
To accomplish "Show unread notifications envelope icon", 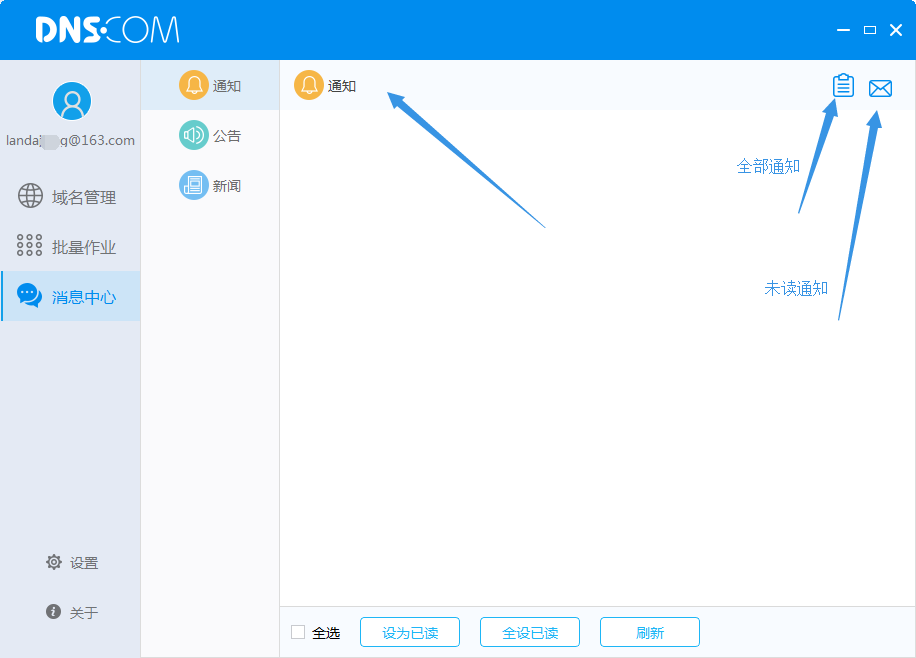I will coord(880,88).
